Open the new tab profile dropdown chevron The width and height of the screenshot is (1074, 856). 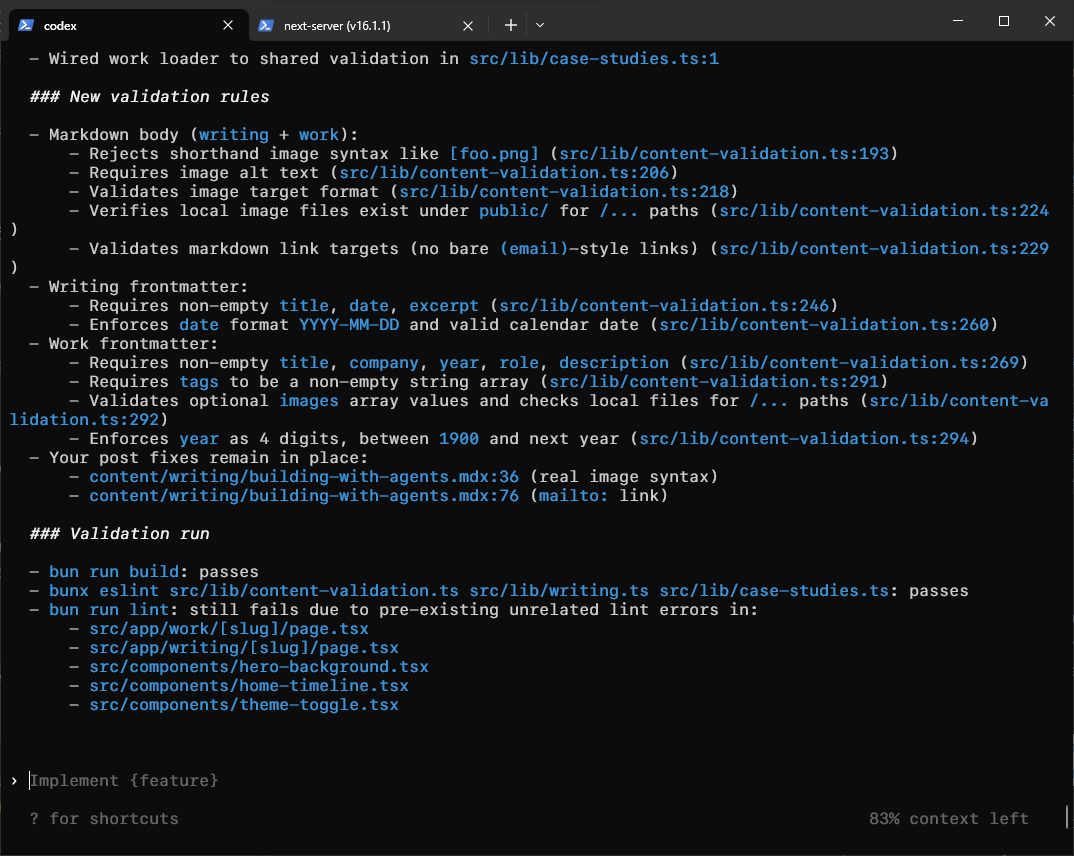[x=540, y=24]
